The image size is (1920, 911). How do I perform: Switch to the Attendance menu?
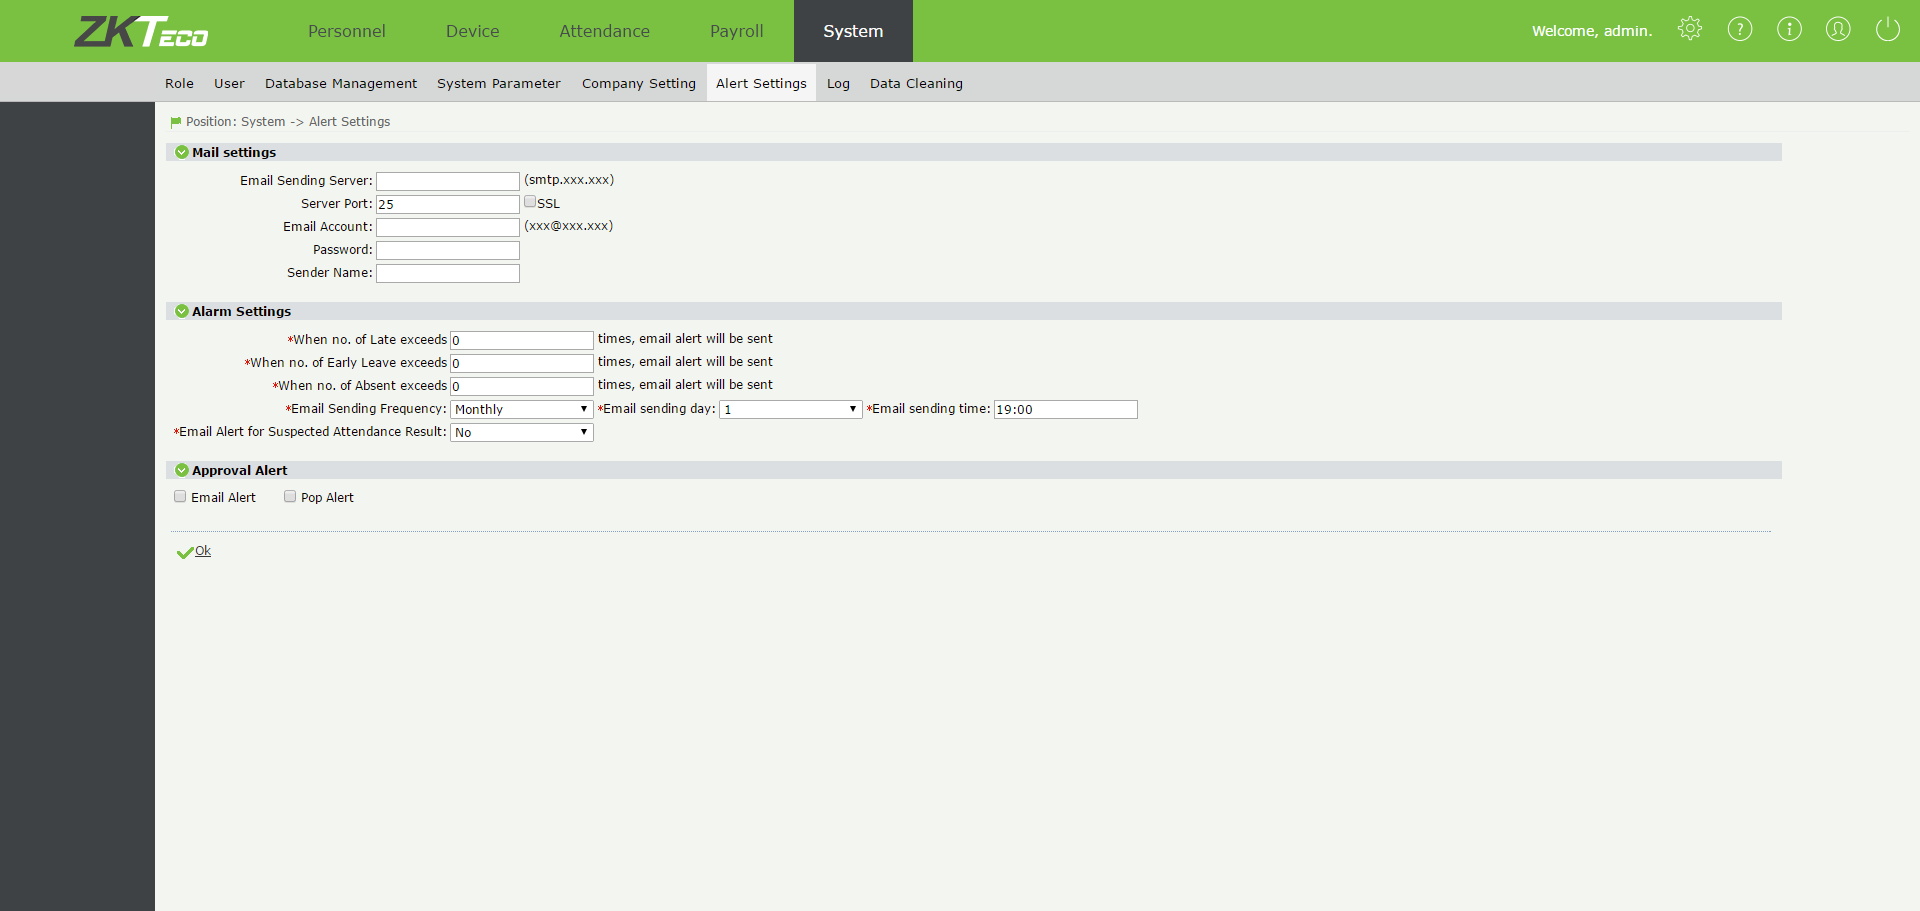pyautogui.click(x=604, y=31)
